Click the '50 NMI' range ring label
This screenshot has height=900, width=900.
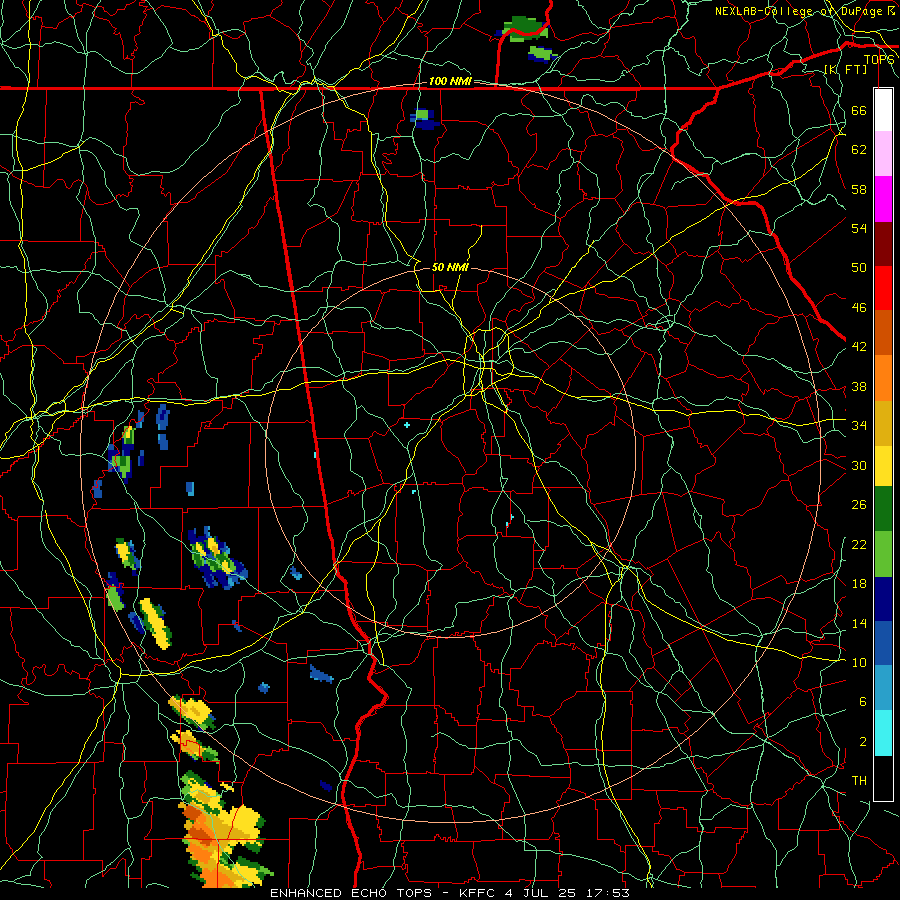[x=450, y=267]
